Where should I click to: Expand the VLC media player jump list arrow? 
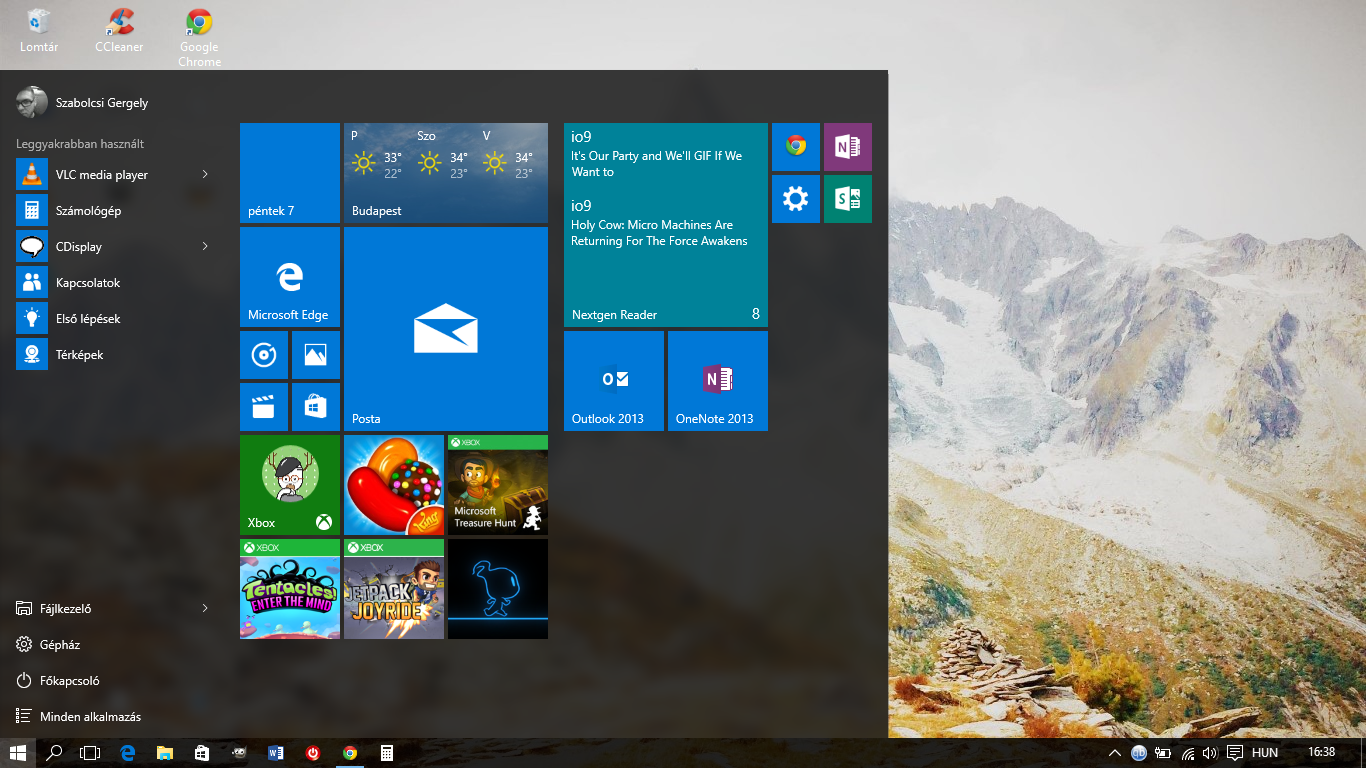click(x=205, y=175)
